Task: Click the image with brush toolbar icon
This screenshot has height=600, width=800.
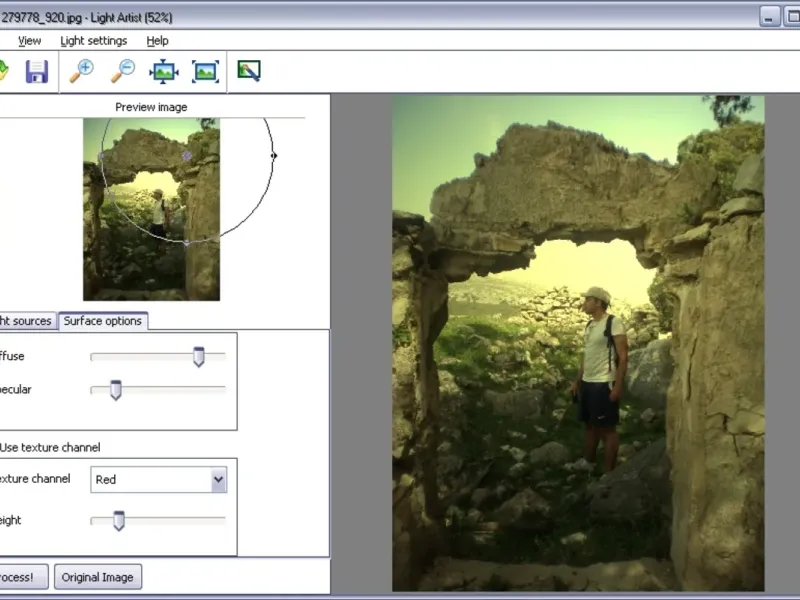Action: [x=249, y=71]
